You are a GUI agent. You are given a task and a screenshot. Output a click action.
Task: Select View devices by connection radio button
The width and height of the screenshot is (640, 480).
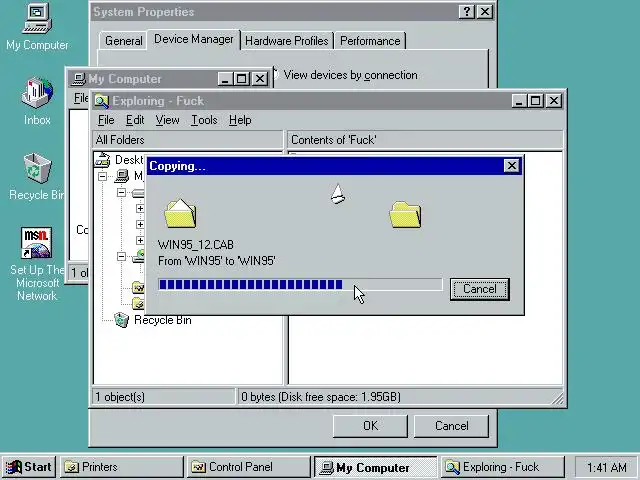pos(347,75)
